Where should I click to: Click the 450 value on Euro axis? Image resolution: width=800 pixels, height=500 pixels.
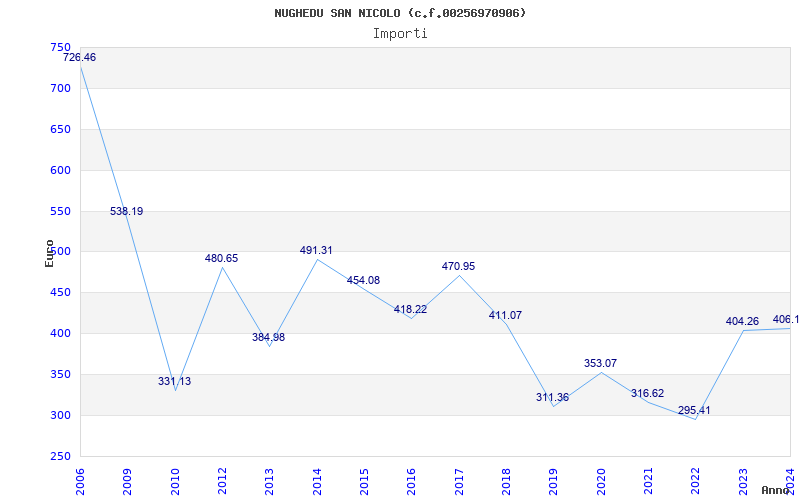(61, 293)
